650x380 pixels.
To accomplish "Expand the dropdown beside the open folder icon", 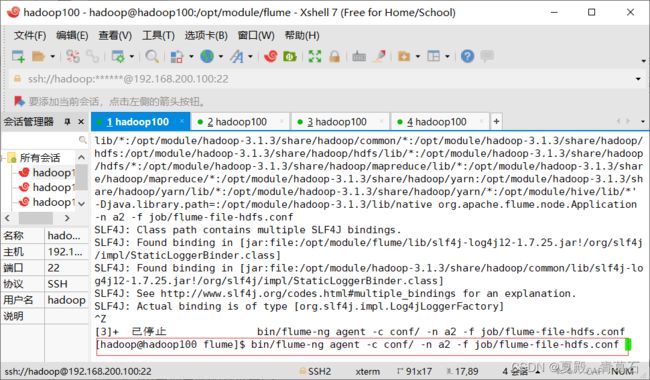I will tap(53, 56).
